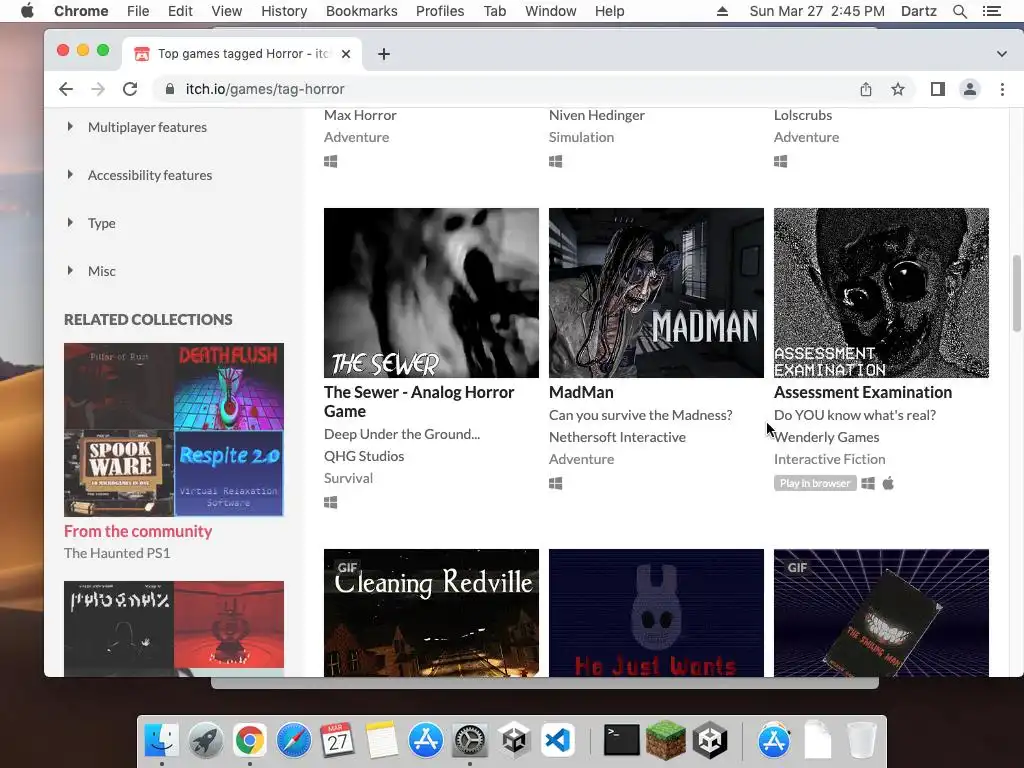The width and height of the screenshot is (1024, 768).
Task: Click the Windows icon under Lolscrubs
Action: pyautogui.click(x=780, y=161)
